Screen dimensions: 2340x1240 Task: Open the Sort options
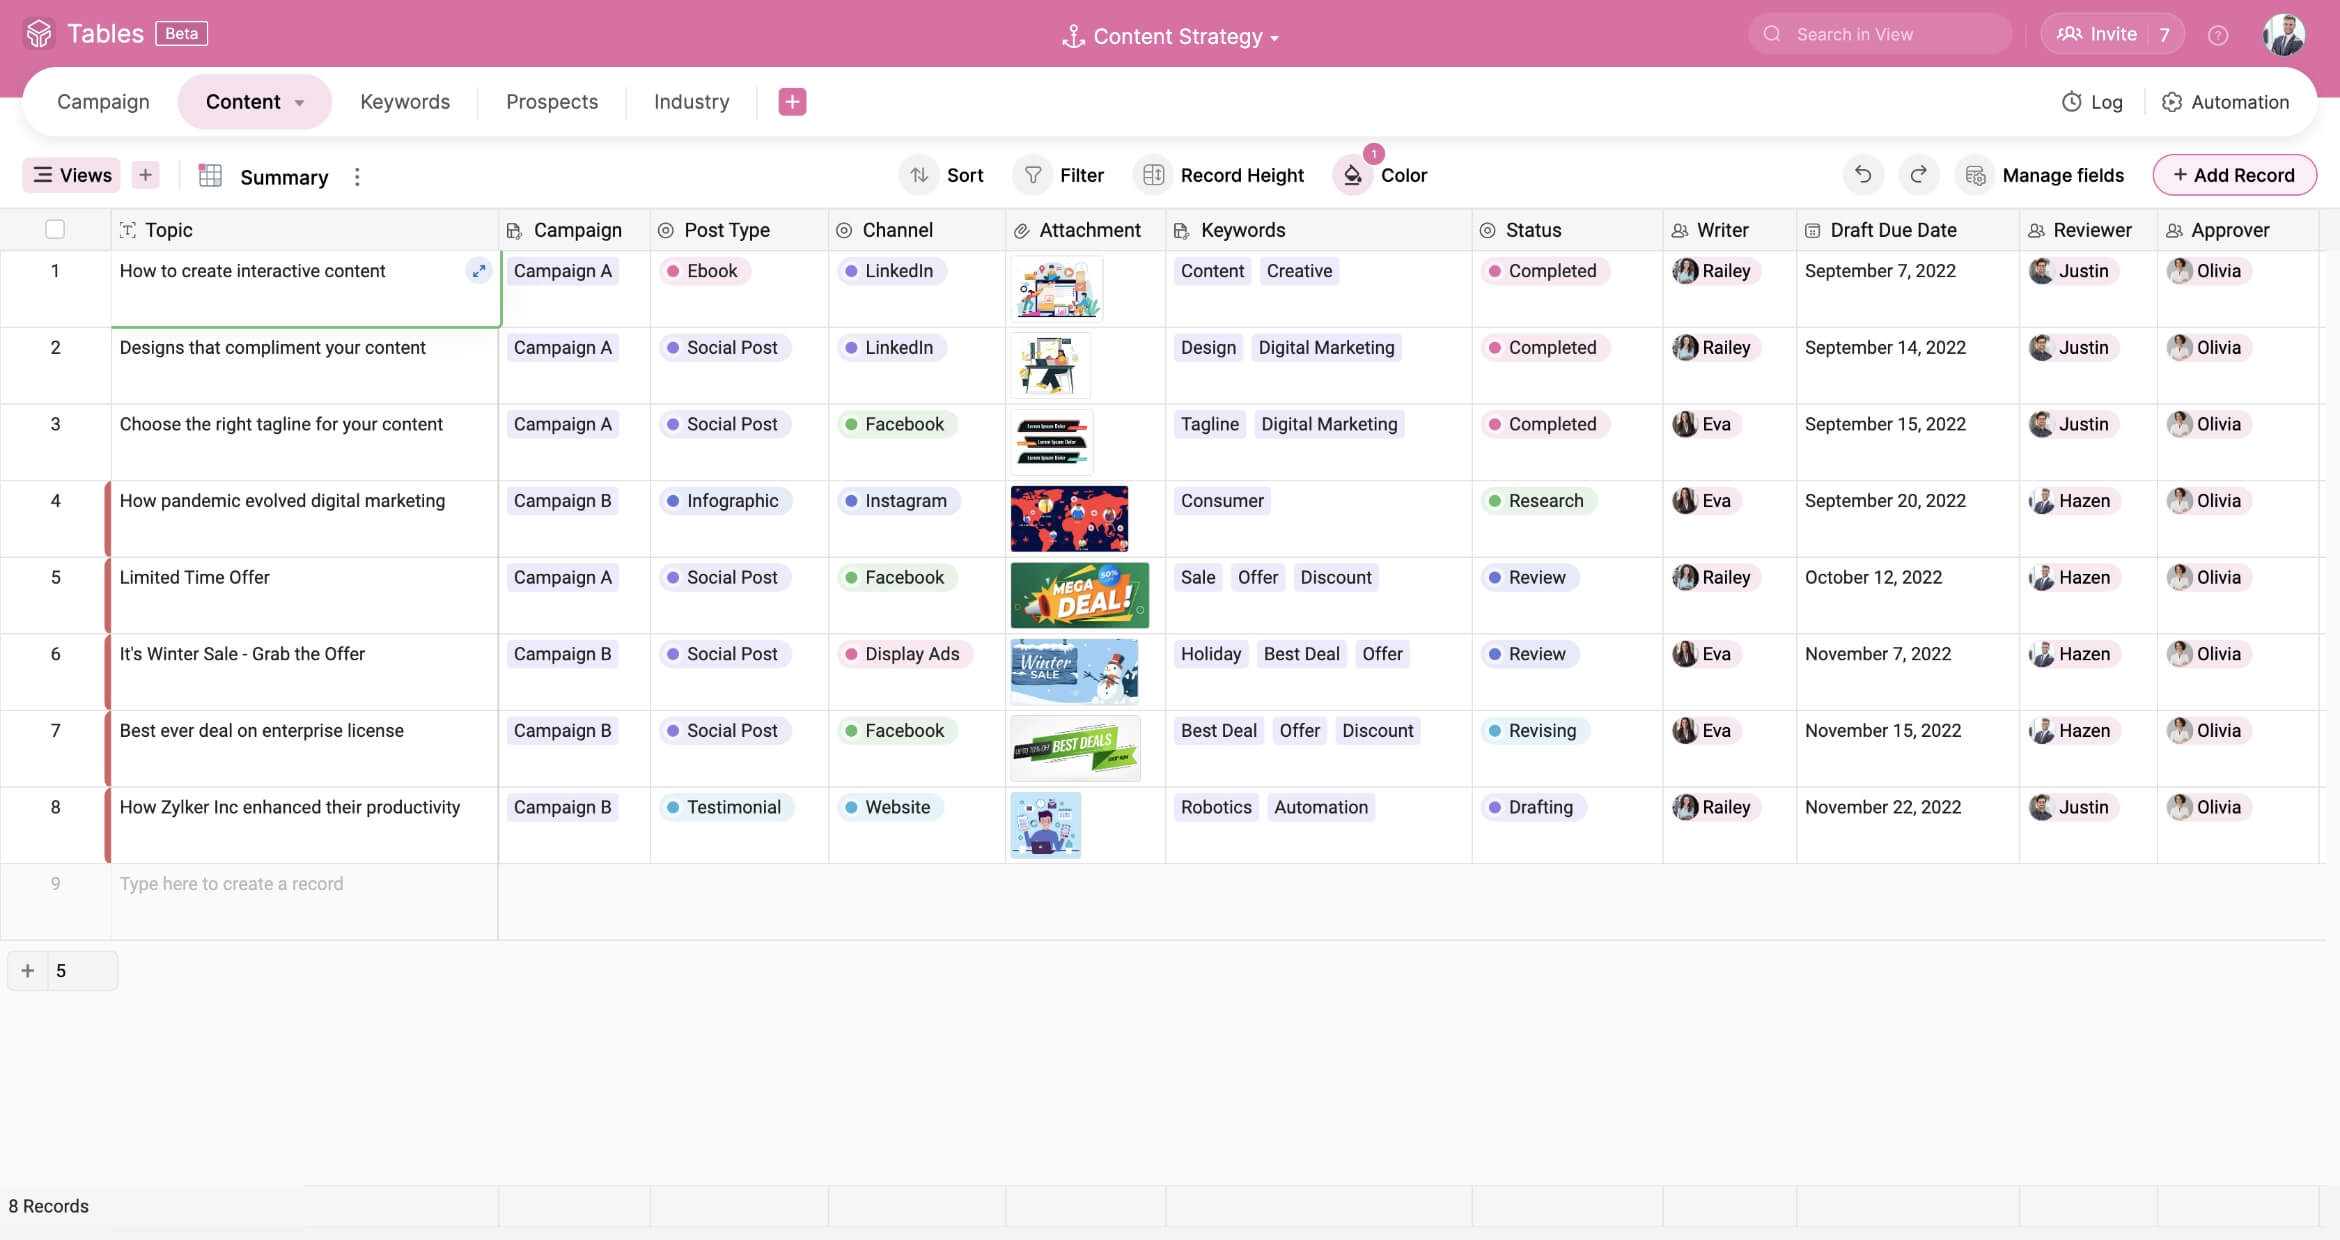[x=944, y=175]
